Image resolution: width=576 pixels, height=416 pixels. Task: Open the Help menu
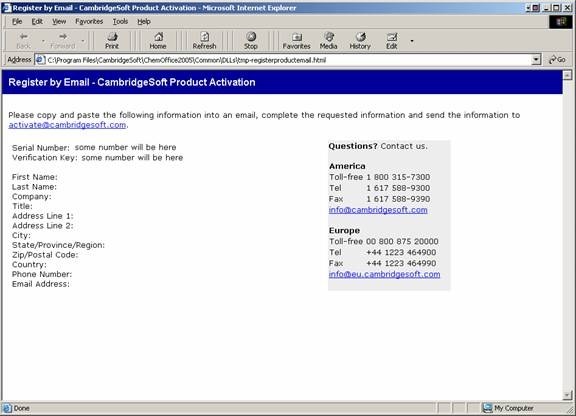144,22
